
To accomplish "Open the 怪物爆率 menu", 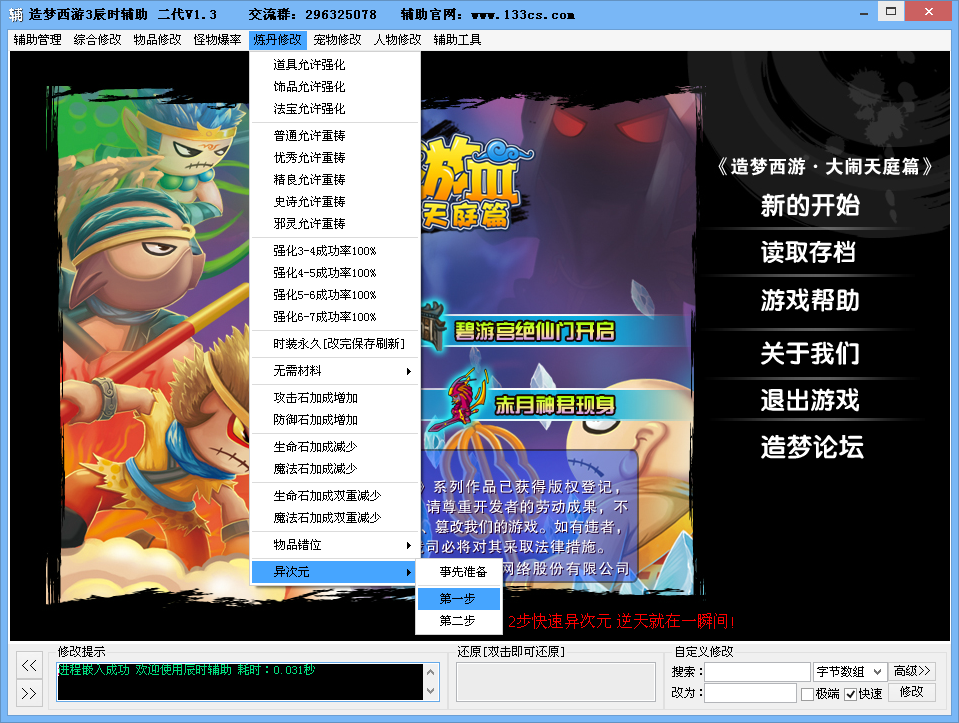I will click(x=217, y=40).
